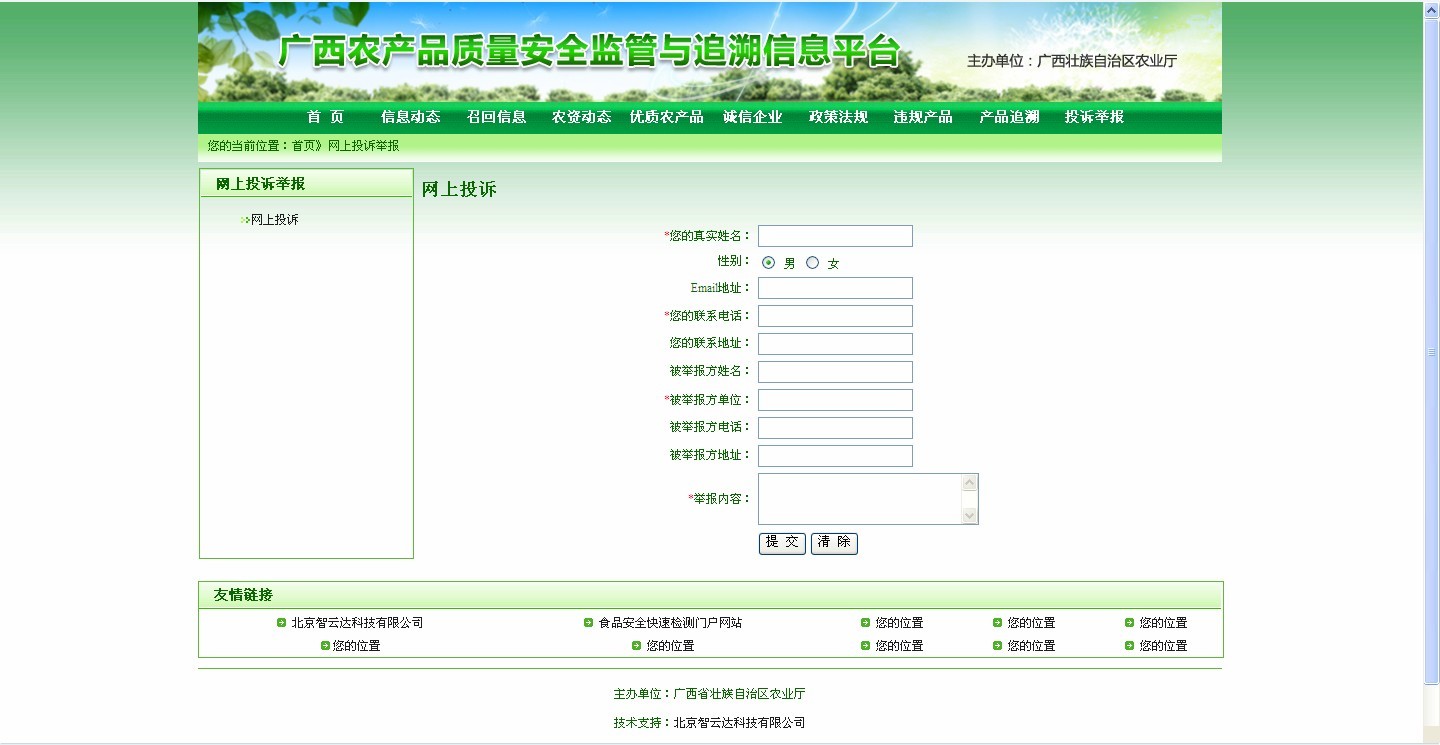This screenshot has width=1440, height=745.
Task: Click the 首页 breadcrumb link
Action: (x=304, y=146)
